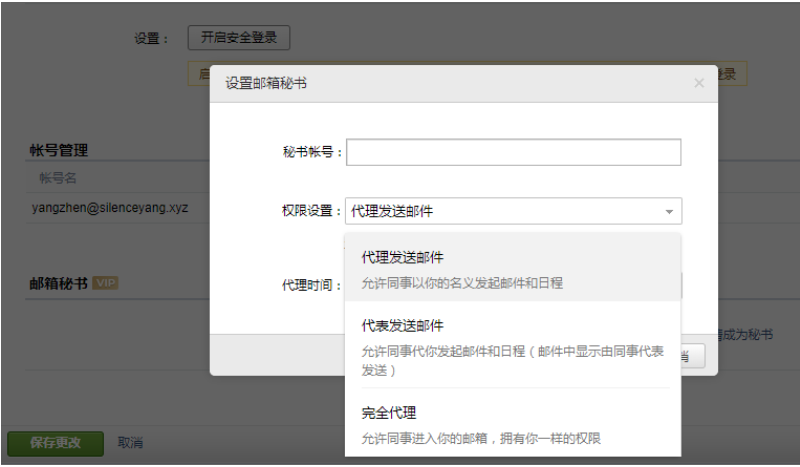
Task: Click the 帐号管理 section heading
Action: click(x=58, y=151)
